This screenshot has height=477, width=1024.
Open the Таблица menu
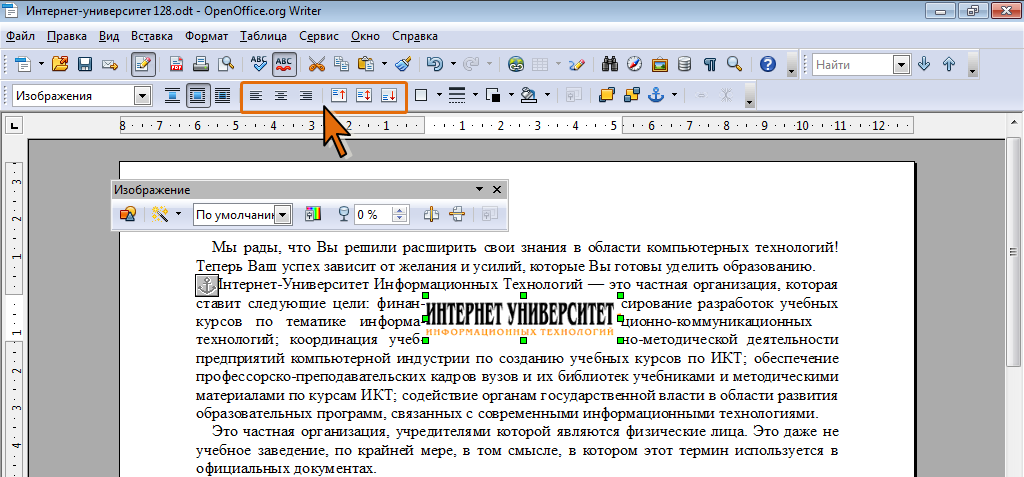coord(263,36)
